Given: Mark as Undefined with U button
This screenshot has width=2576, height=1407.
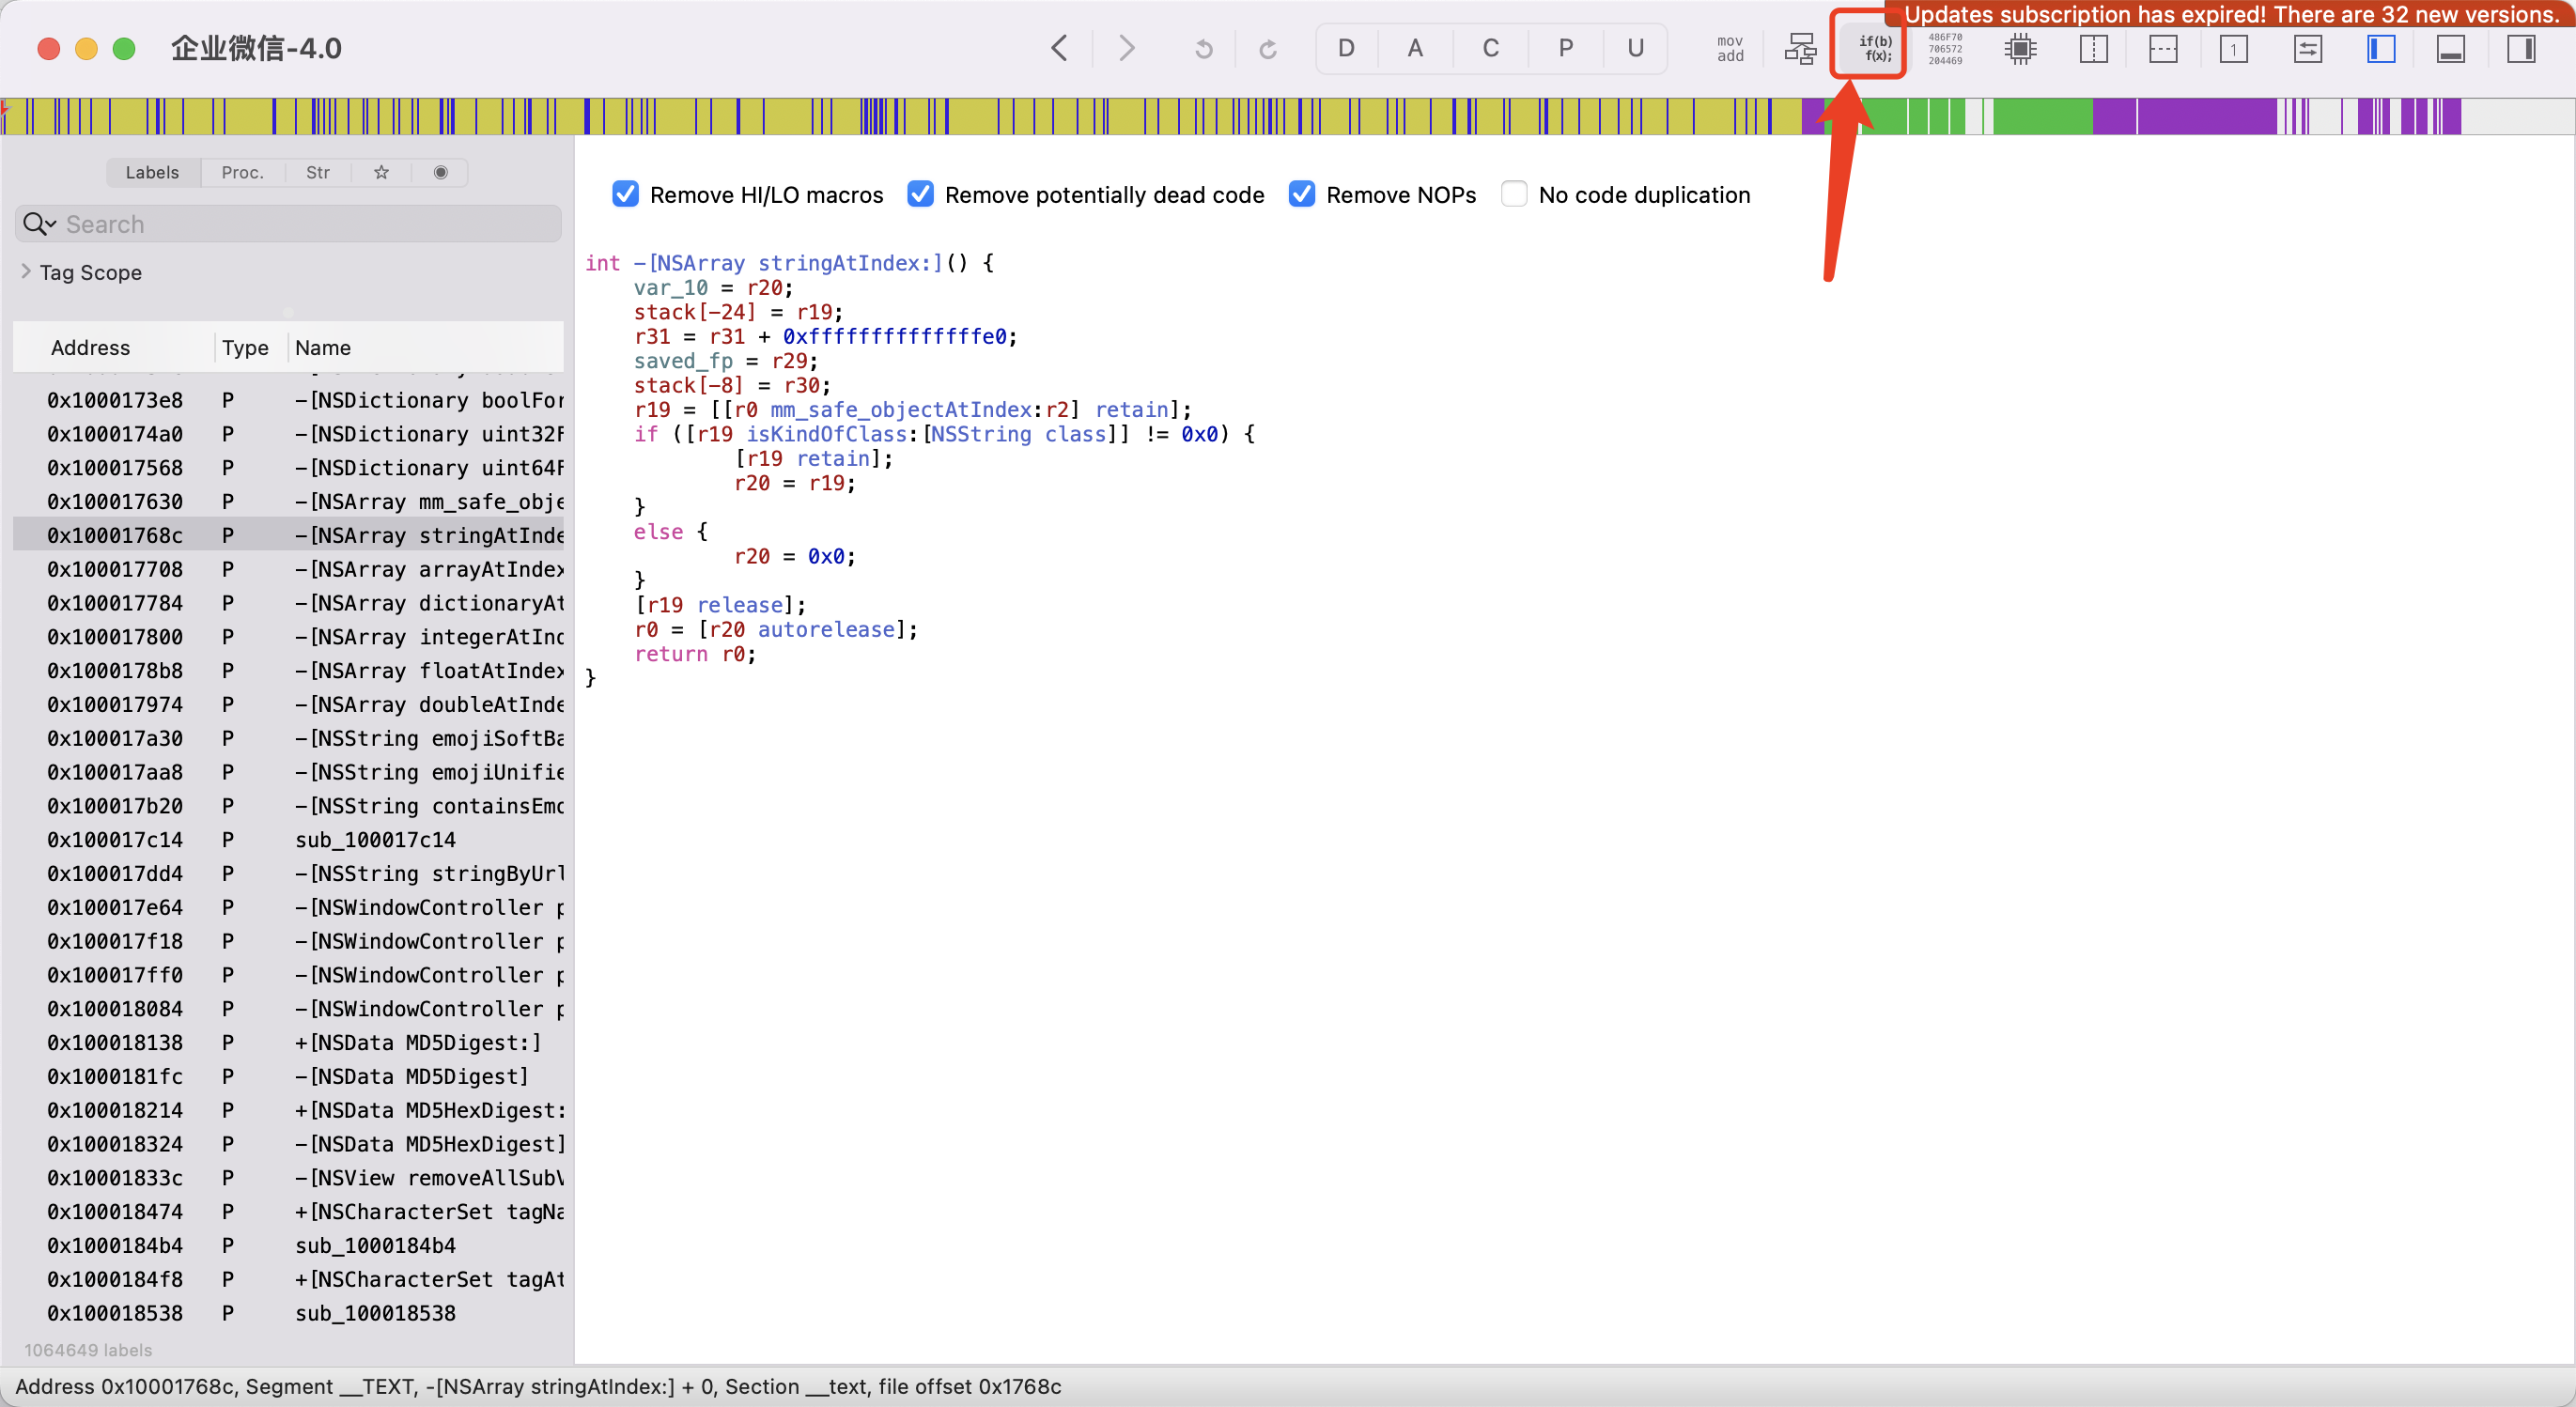Looking at the screenshot, I should coord(1635,48).
